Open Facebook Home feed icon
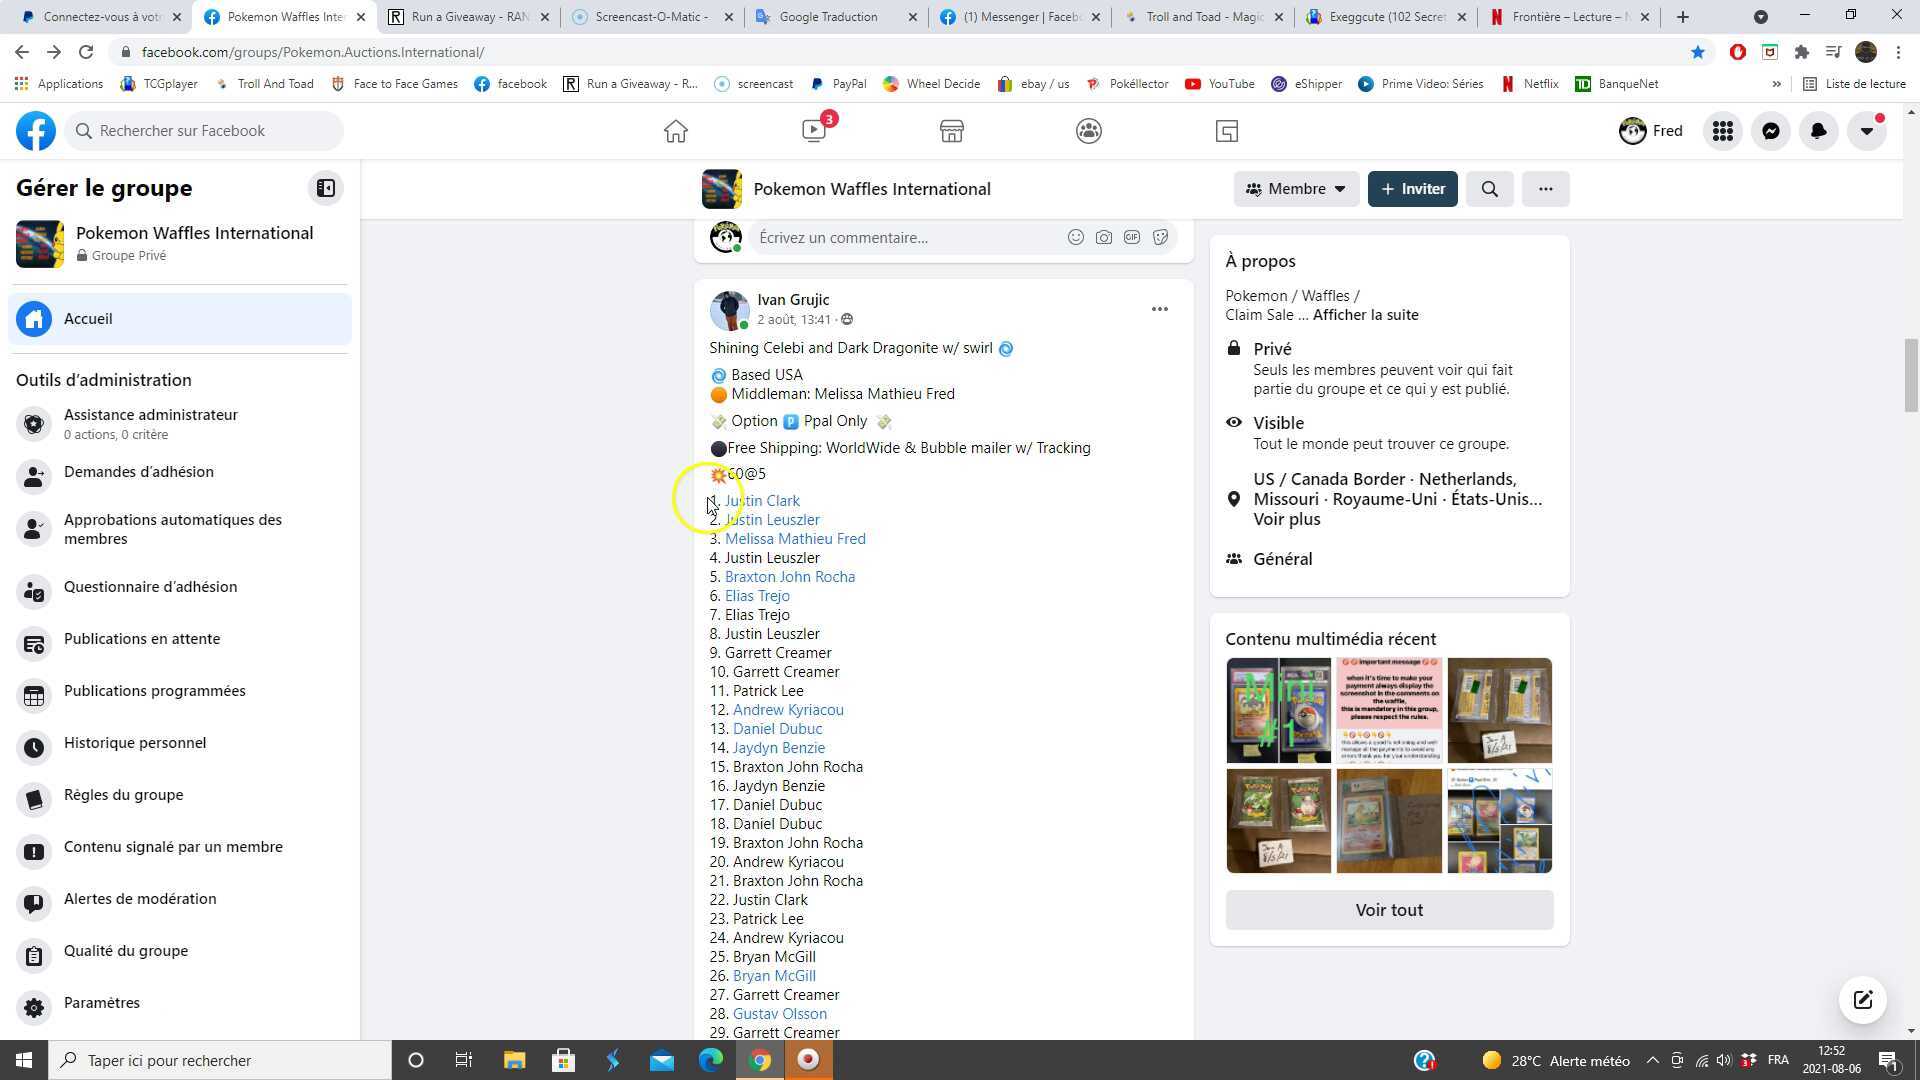This screenshot has width=1920, height=1080. tap(676, 131)
